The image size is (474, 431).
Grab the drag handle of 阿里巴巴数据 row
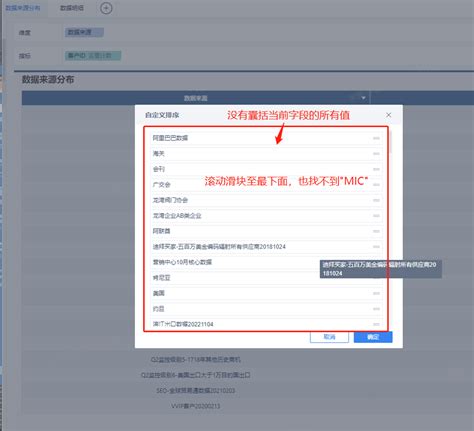376,138
